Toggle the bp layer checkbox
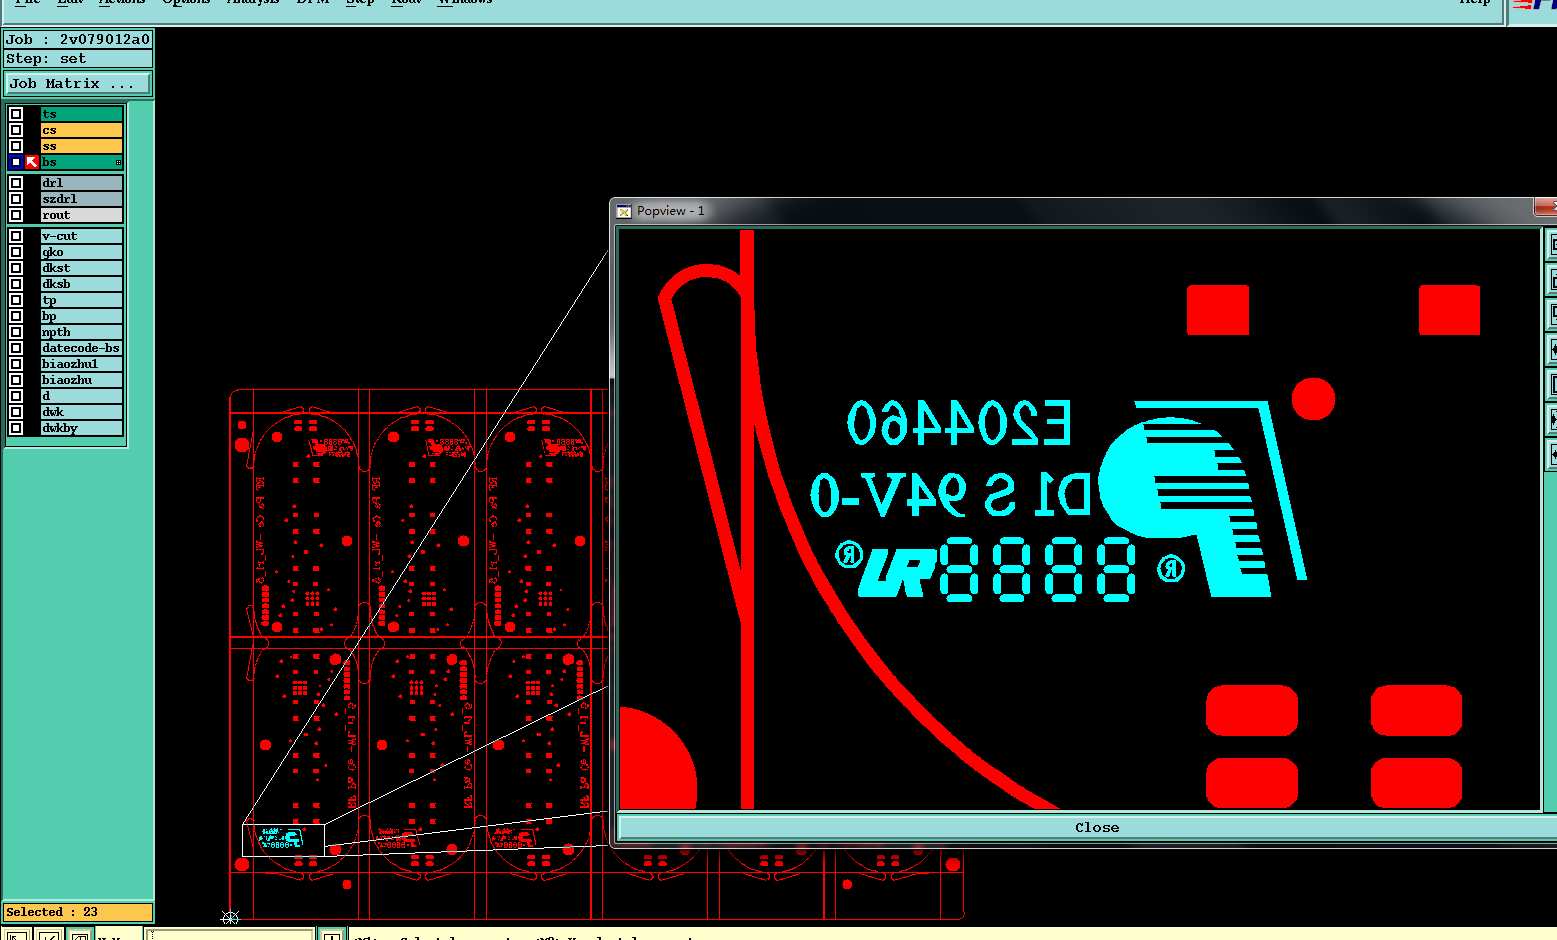 click(x=16, y=316)
